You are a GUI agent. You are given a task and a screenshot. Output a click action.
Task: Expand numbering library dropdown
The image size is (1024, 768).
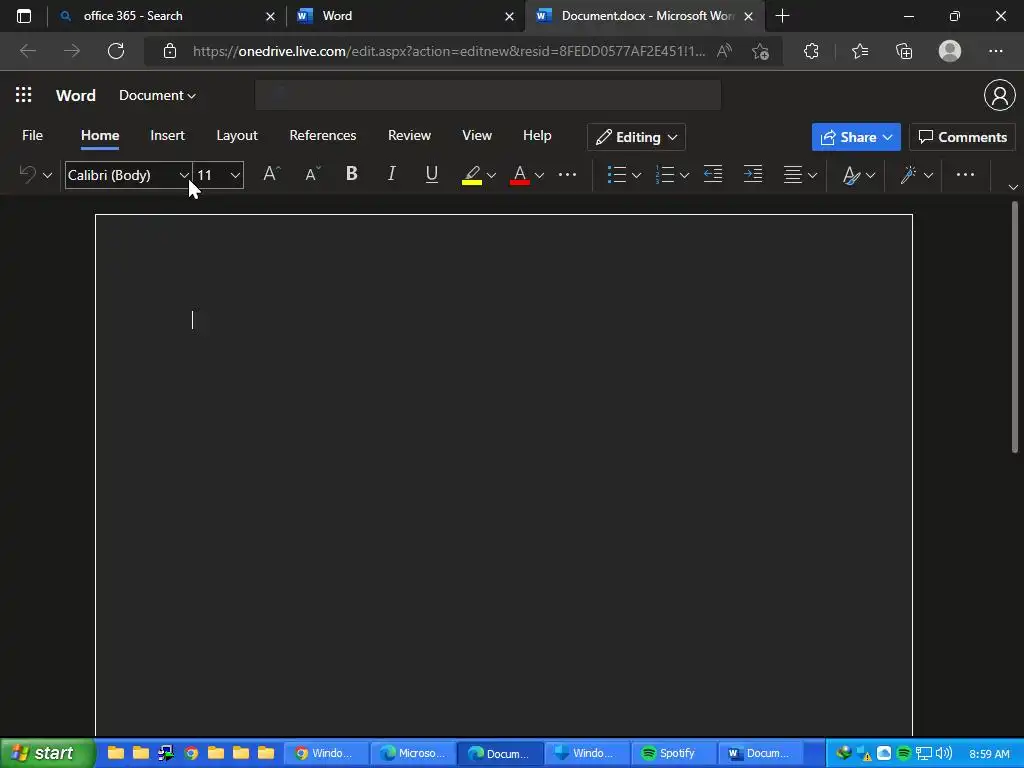[684, 175]
